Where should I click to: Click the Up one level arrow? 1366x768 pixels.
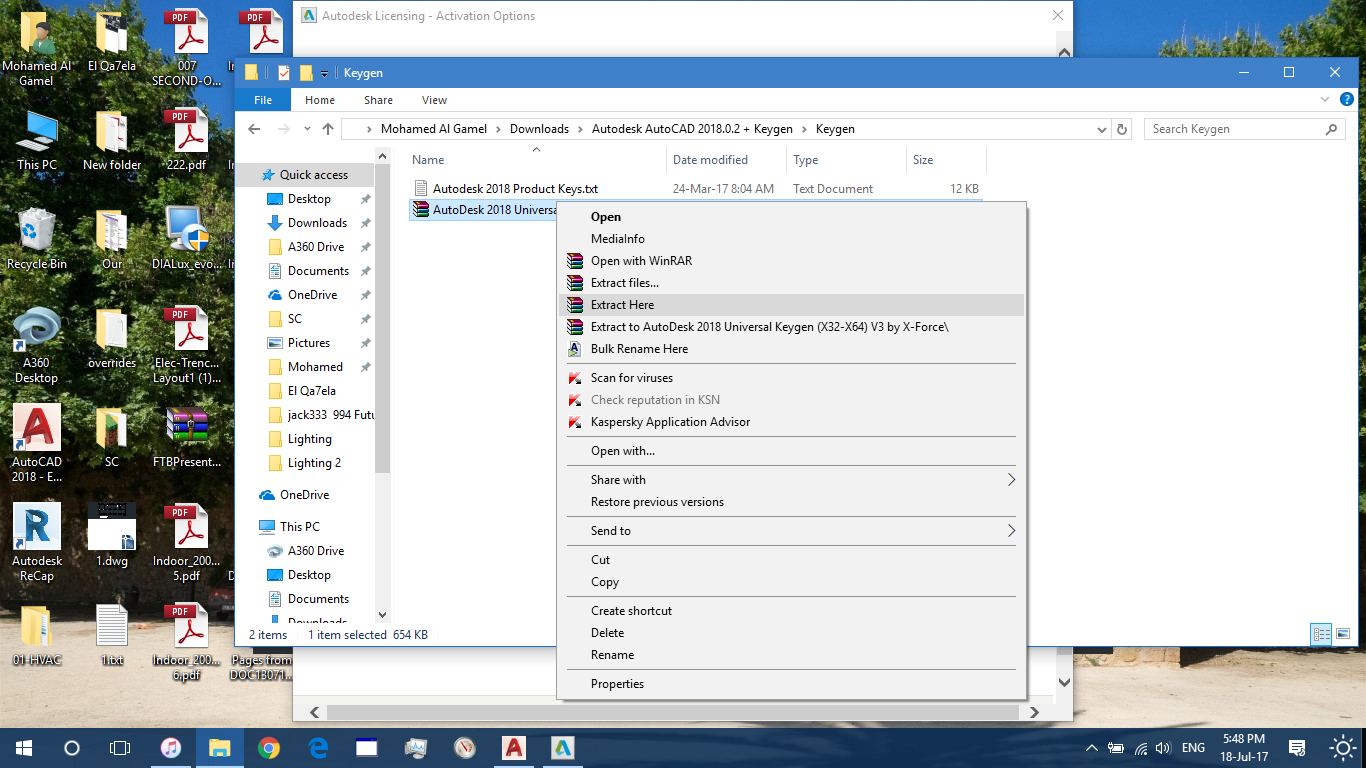pos(328,129)
